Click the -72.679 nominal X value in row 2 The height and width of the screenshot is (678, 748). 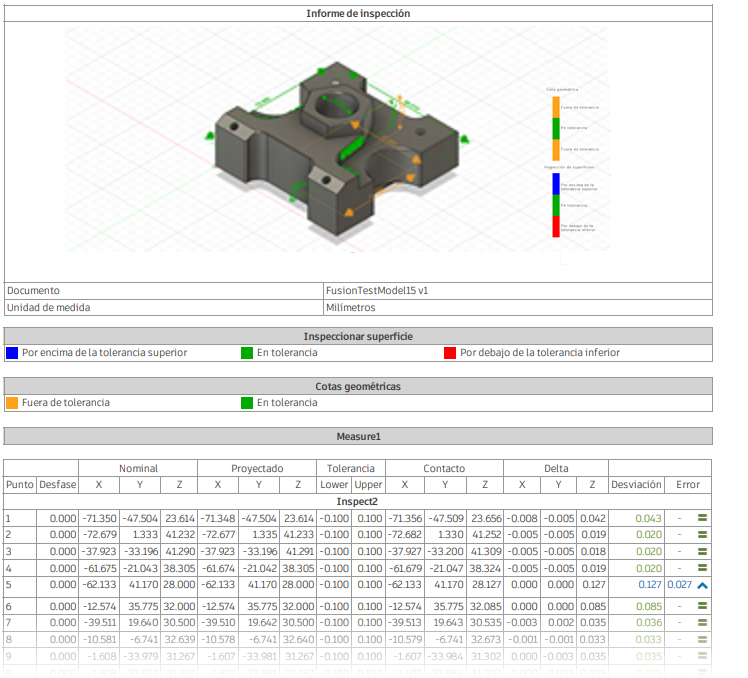[x=99, y=534]
